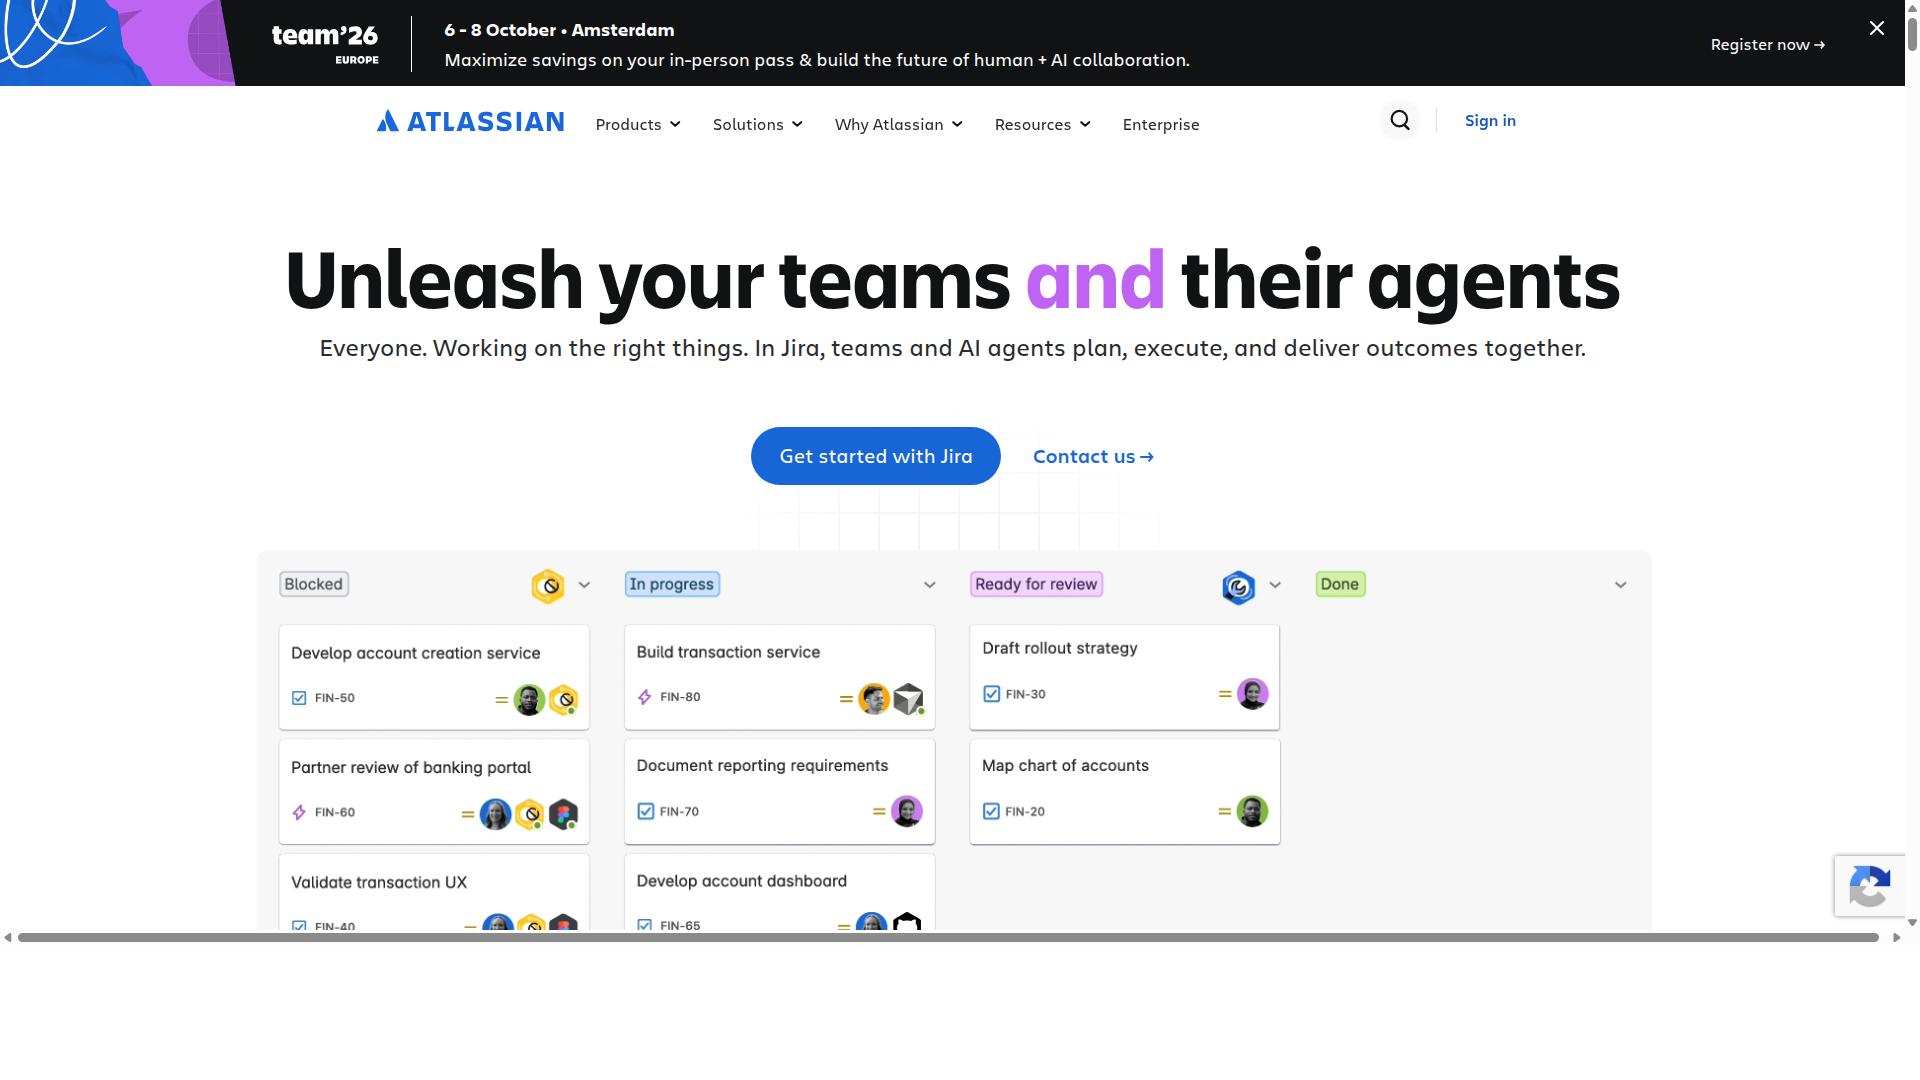Image resolution: width=1920 pixels, height=1080 pixels.
Task: Open the search magnifier icon
Action: (x=1400, y=120)
